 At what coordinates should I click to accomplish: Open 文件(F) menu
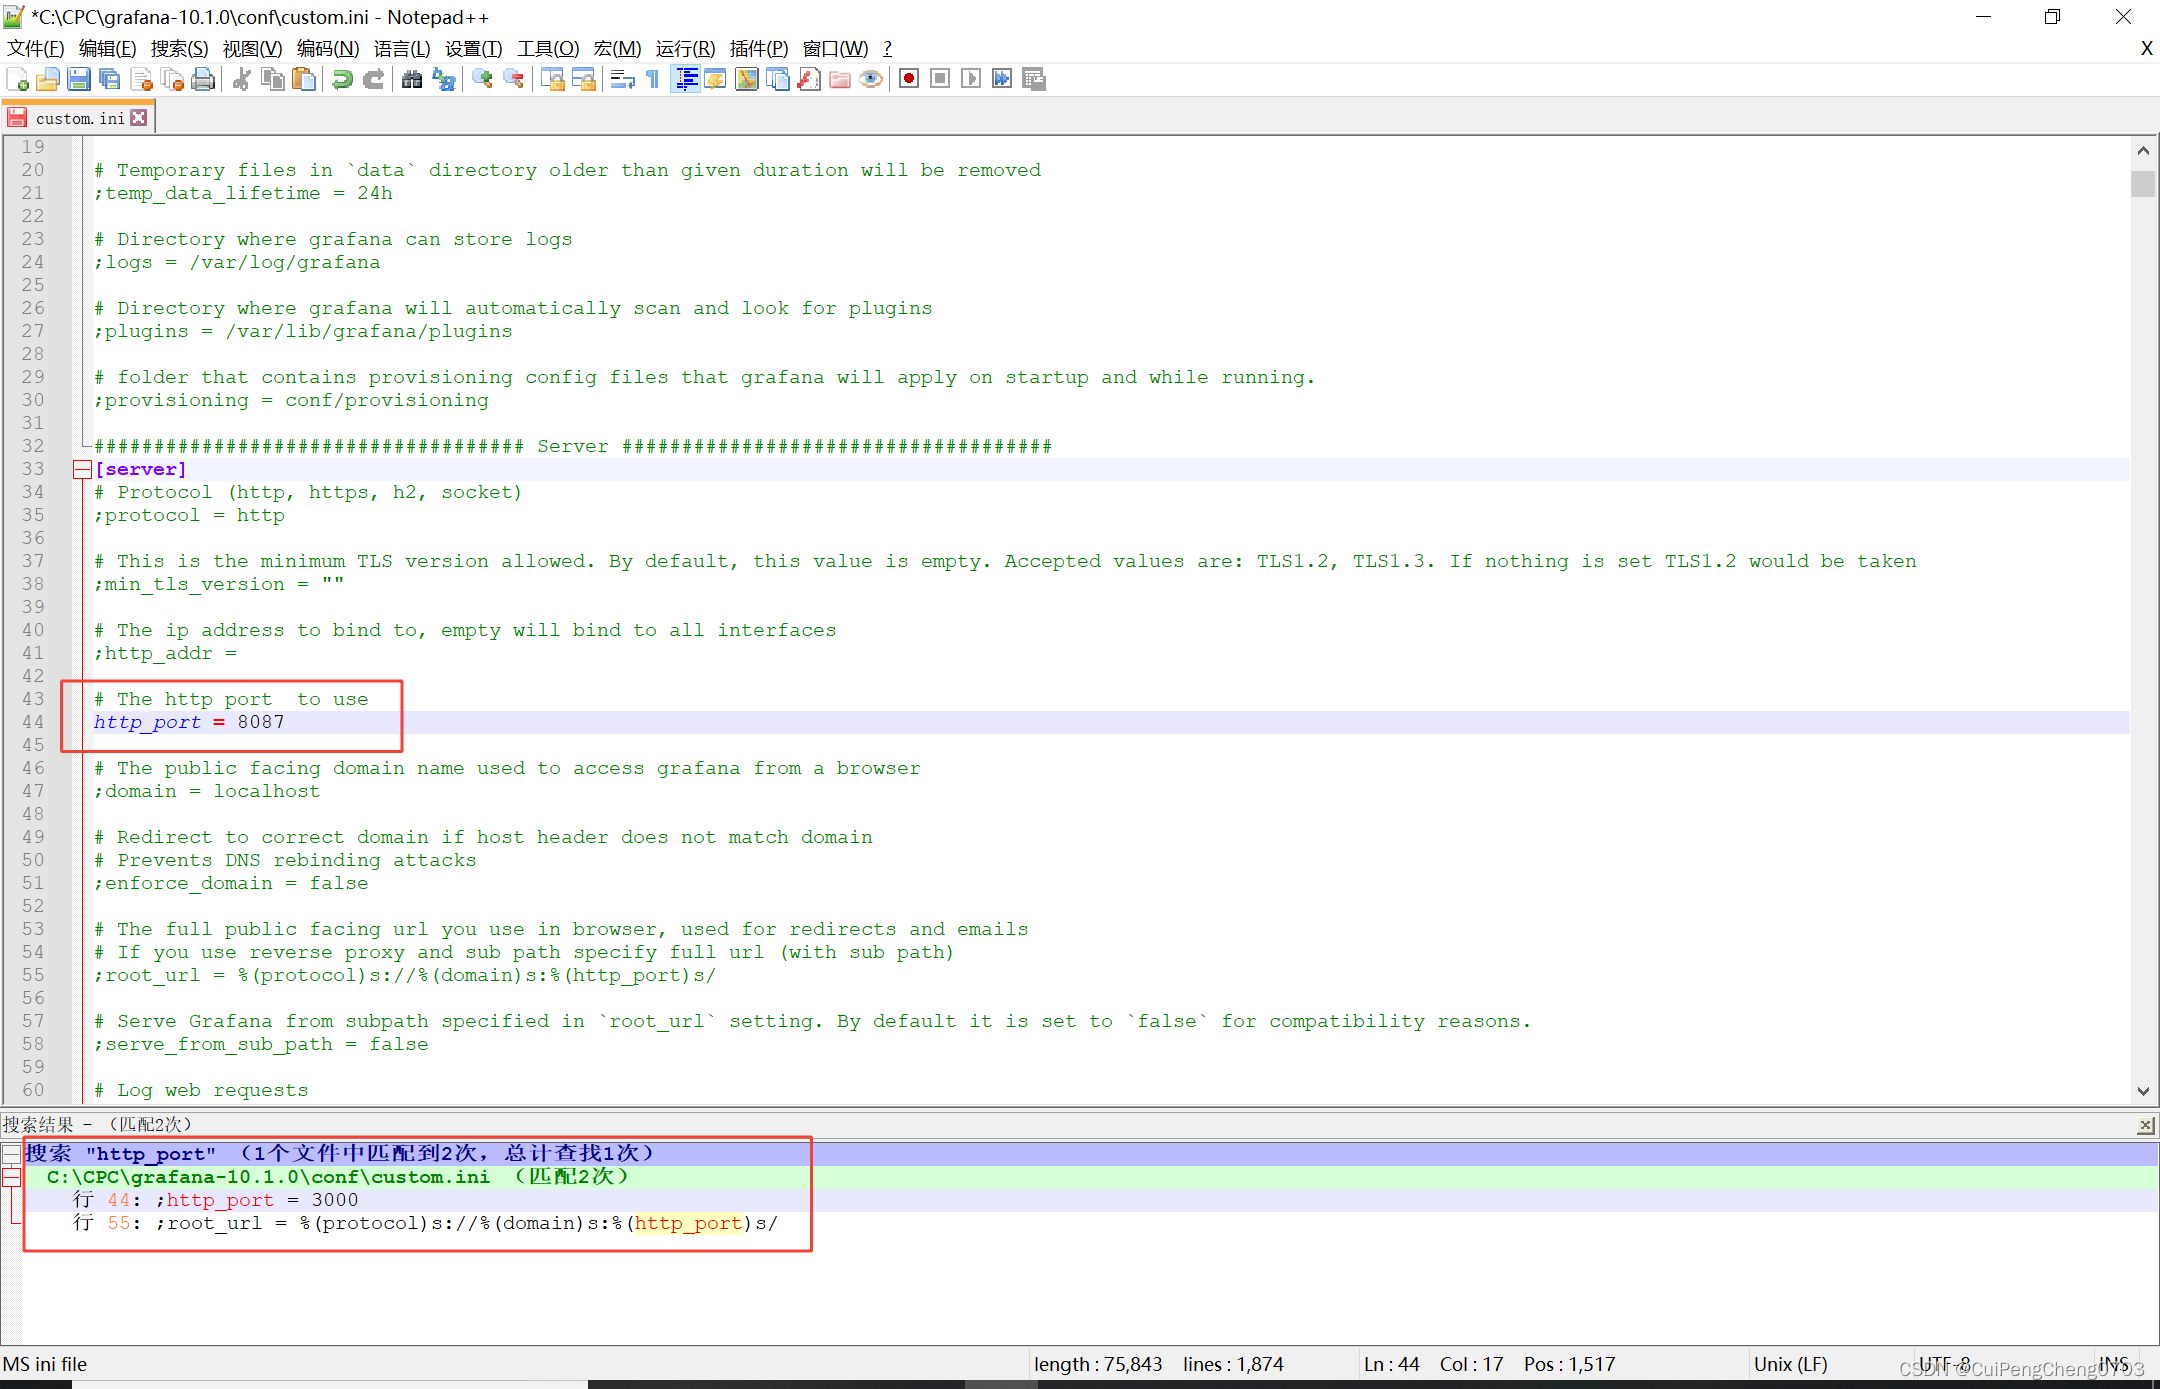point(35,48)
